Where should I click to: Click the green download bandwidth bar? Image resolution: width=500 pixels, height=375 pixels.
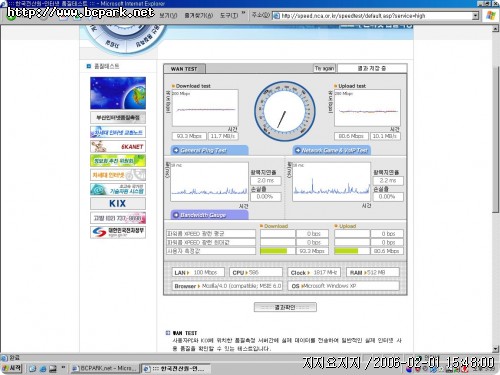click(273, 251)
